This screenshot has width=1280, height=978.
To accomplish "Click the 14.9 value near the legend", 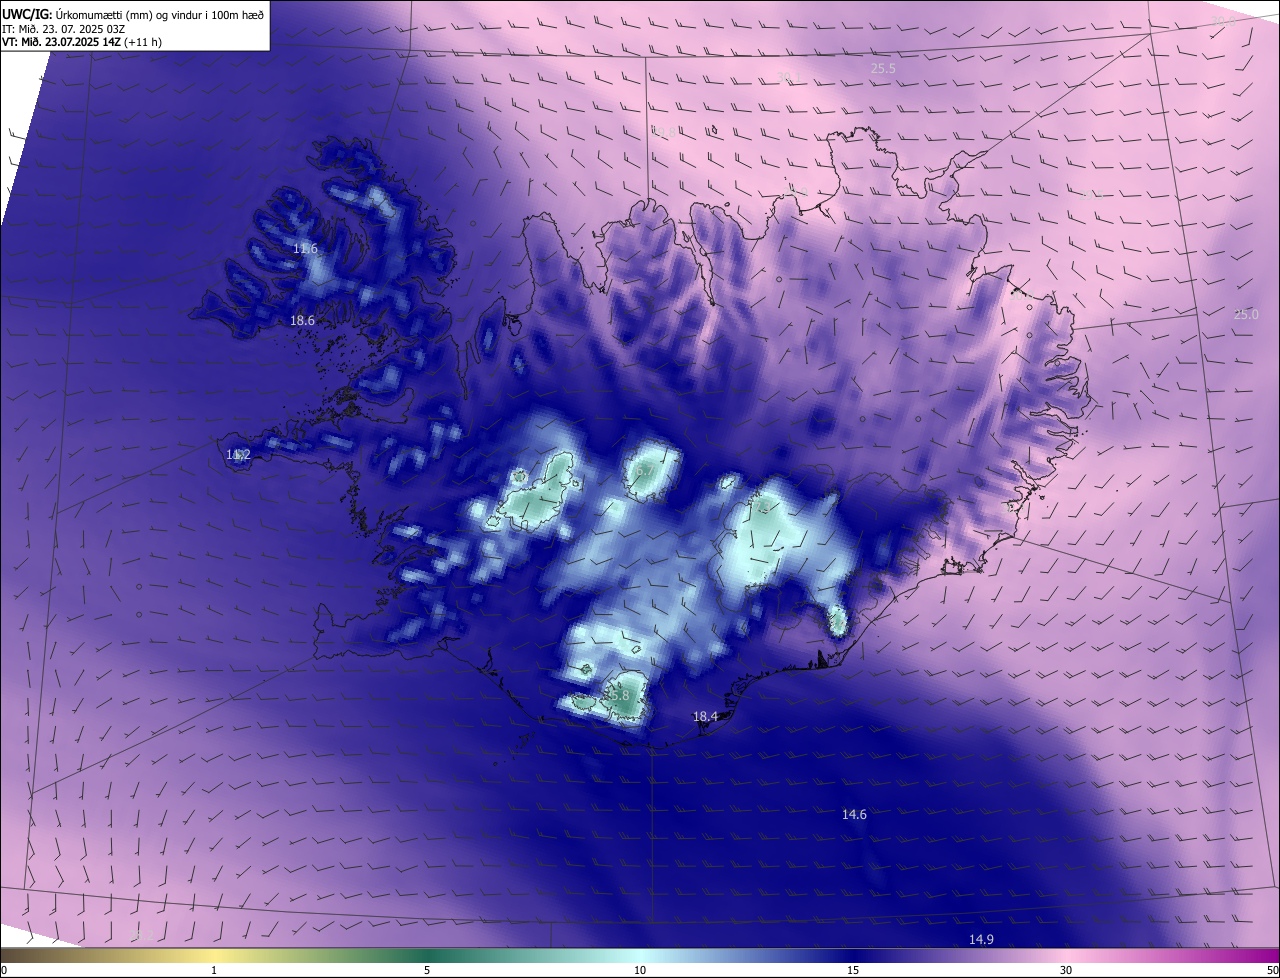I will (x=981, y=940).
